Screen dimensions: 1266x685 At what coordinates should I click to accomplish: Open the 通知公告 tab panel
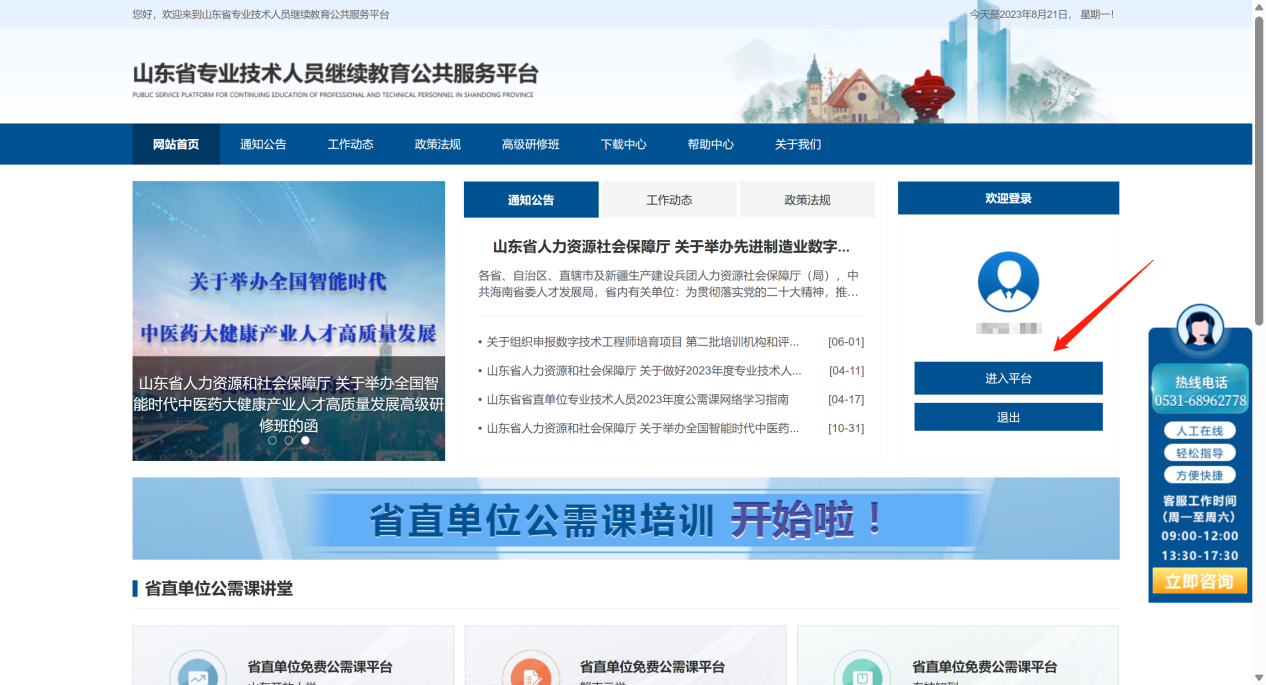529,198
